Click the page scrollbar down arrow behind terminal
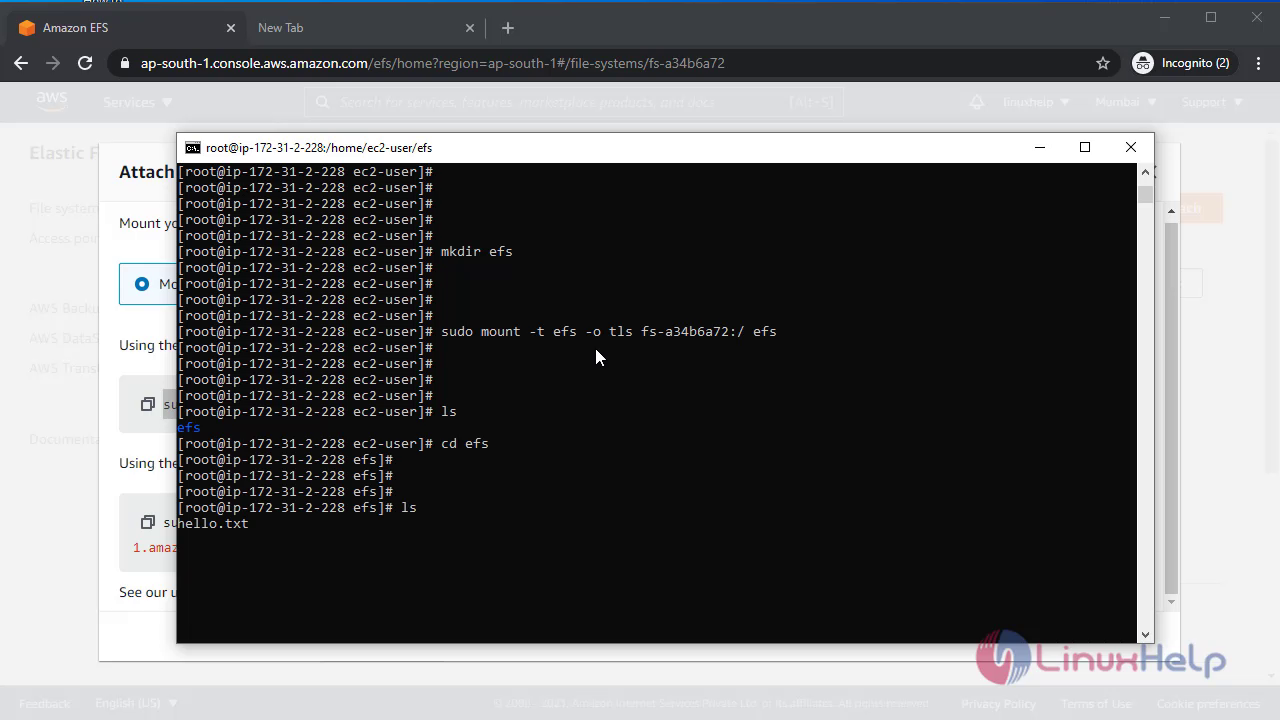This screenshot has height=720, width=1280. (x=1172, y=602)
